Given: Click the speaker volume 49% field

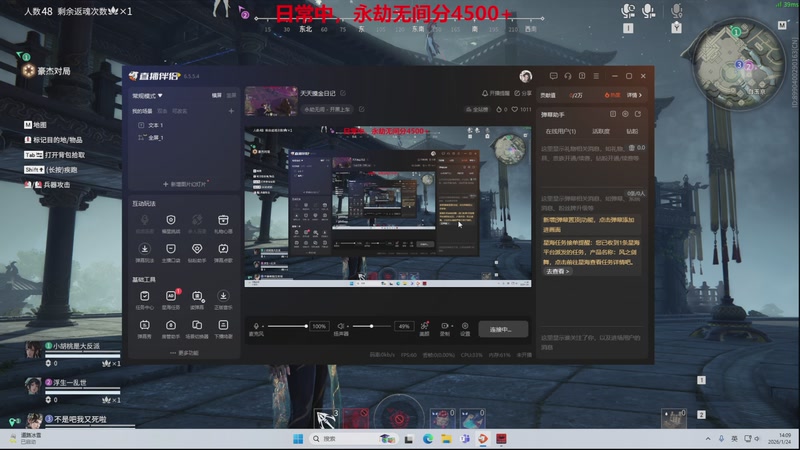Looking at the screenshot, I should point(404,326).
